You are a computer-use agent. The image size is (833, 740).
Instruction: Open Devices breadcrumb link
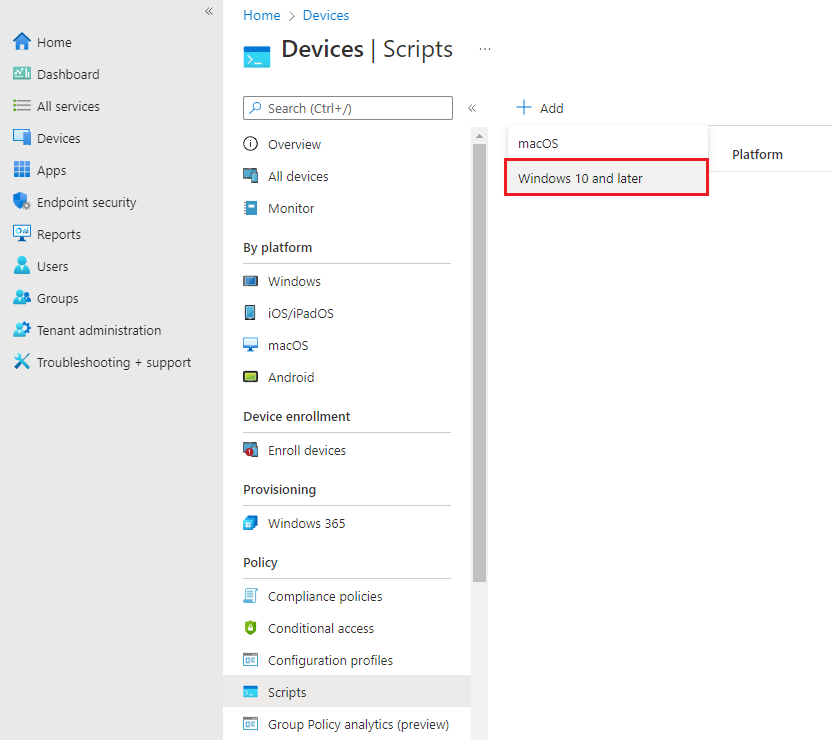coord(326,15)
